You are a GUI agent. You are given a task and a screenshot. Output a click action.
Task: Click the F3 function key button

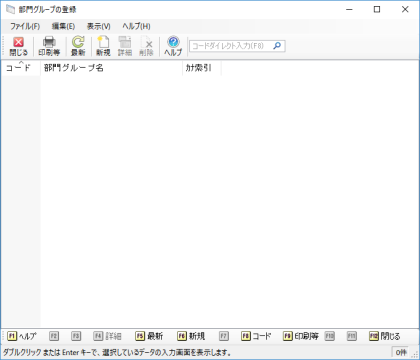pyautogui.click(x=76, y=336)
